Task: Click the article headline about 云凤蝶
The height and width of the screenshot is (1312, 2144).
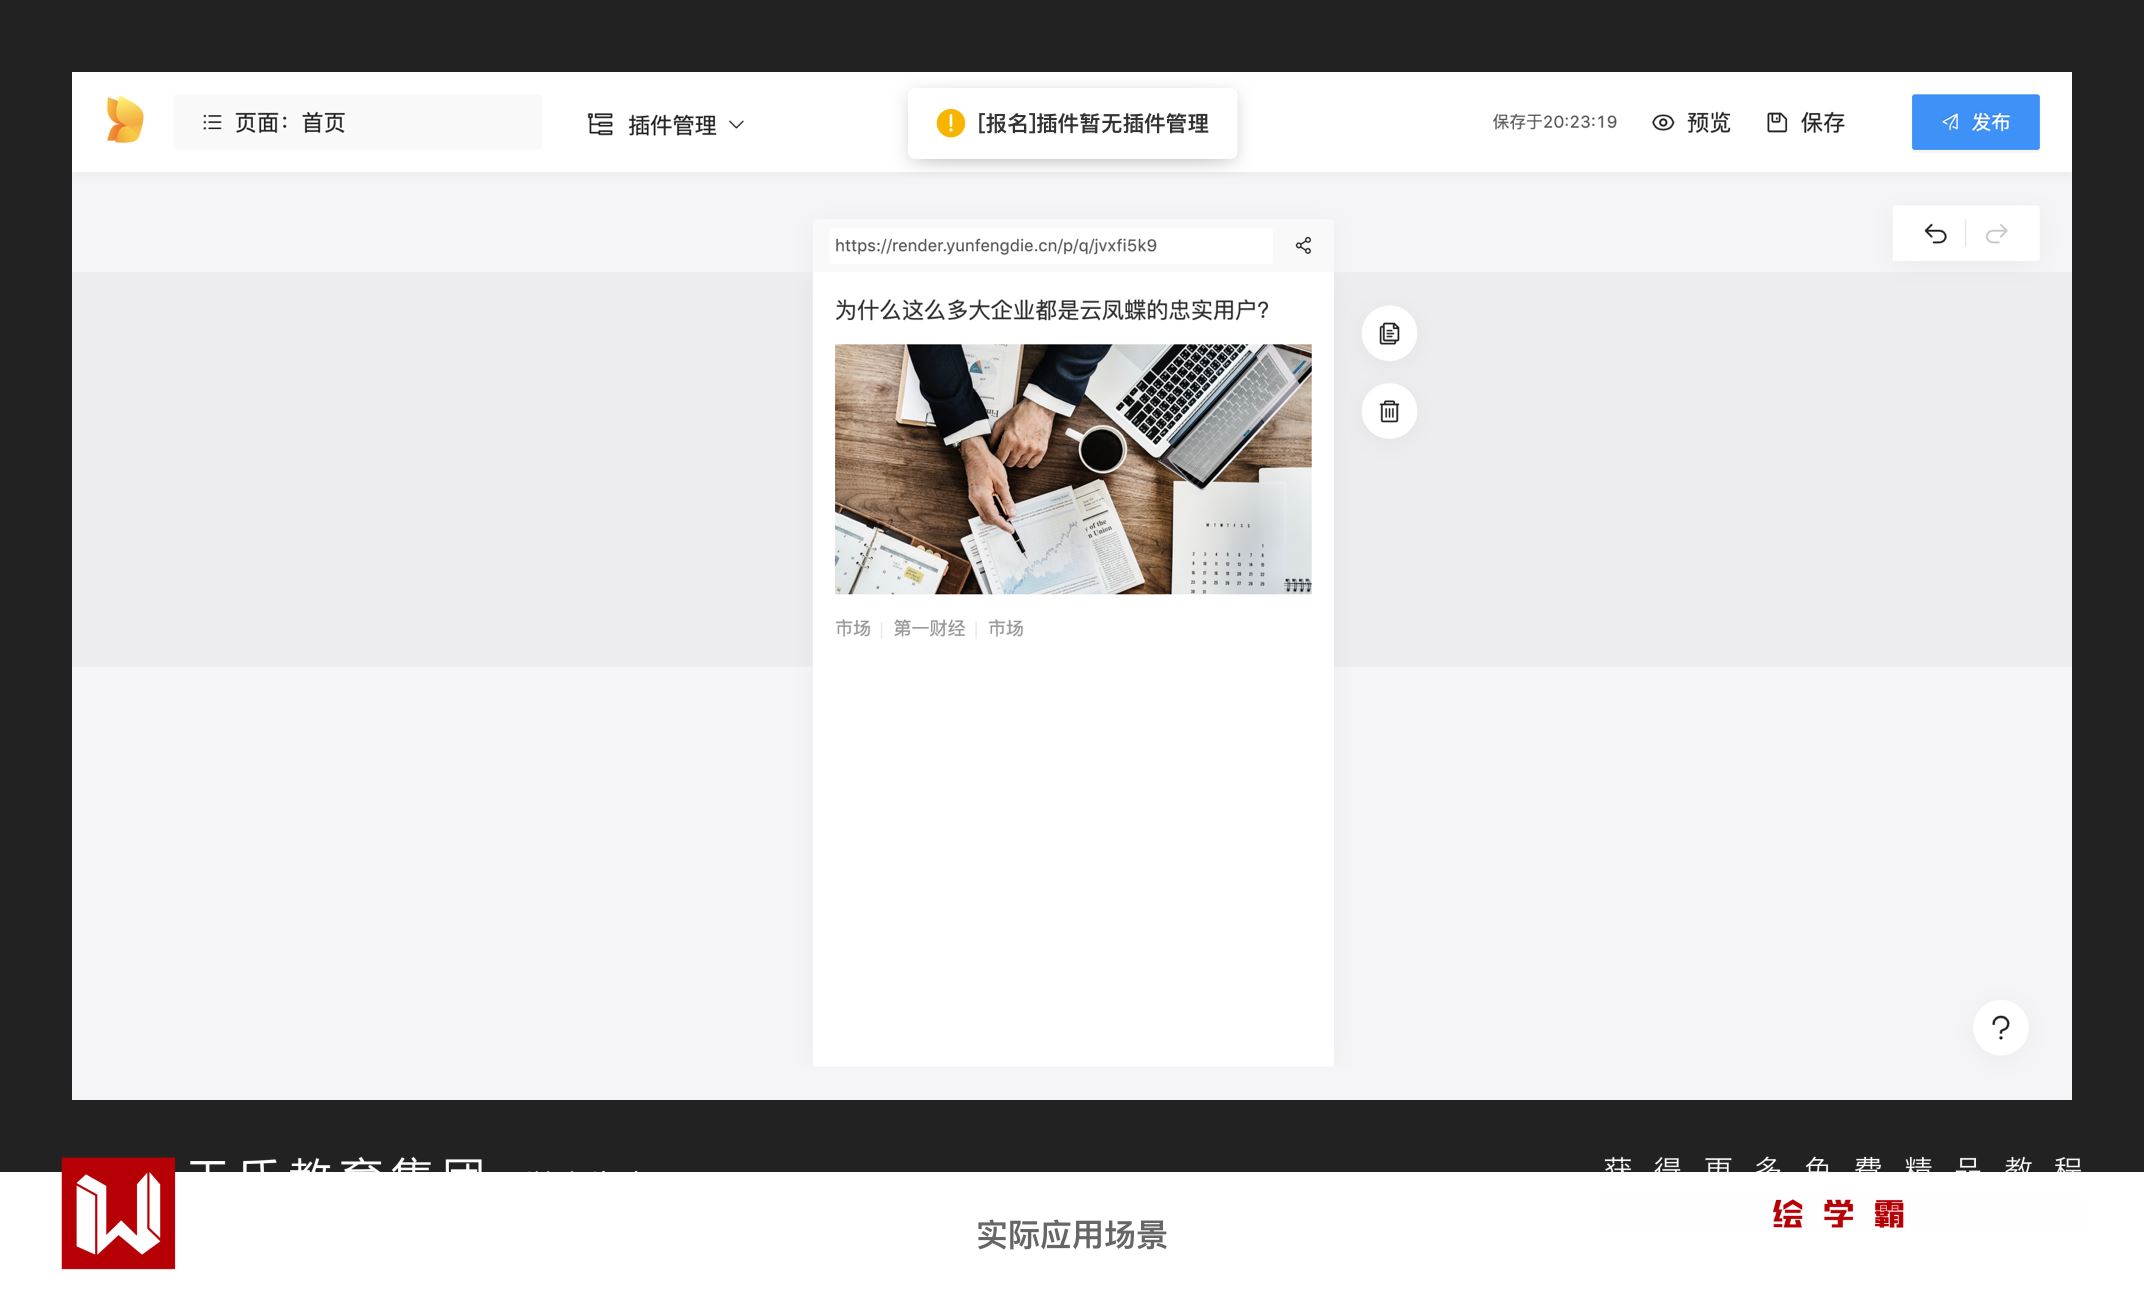Action: [x=1052, y=310]
